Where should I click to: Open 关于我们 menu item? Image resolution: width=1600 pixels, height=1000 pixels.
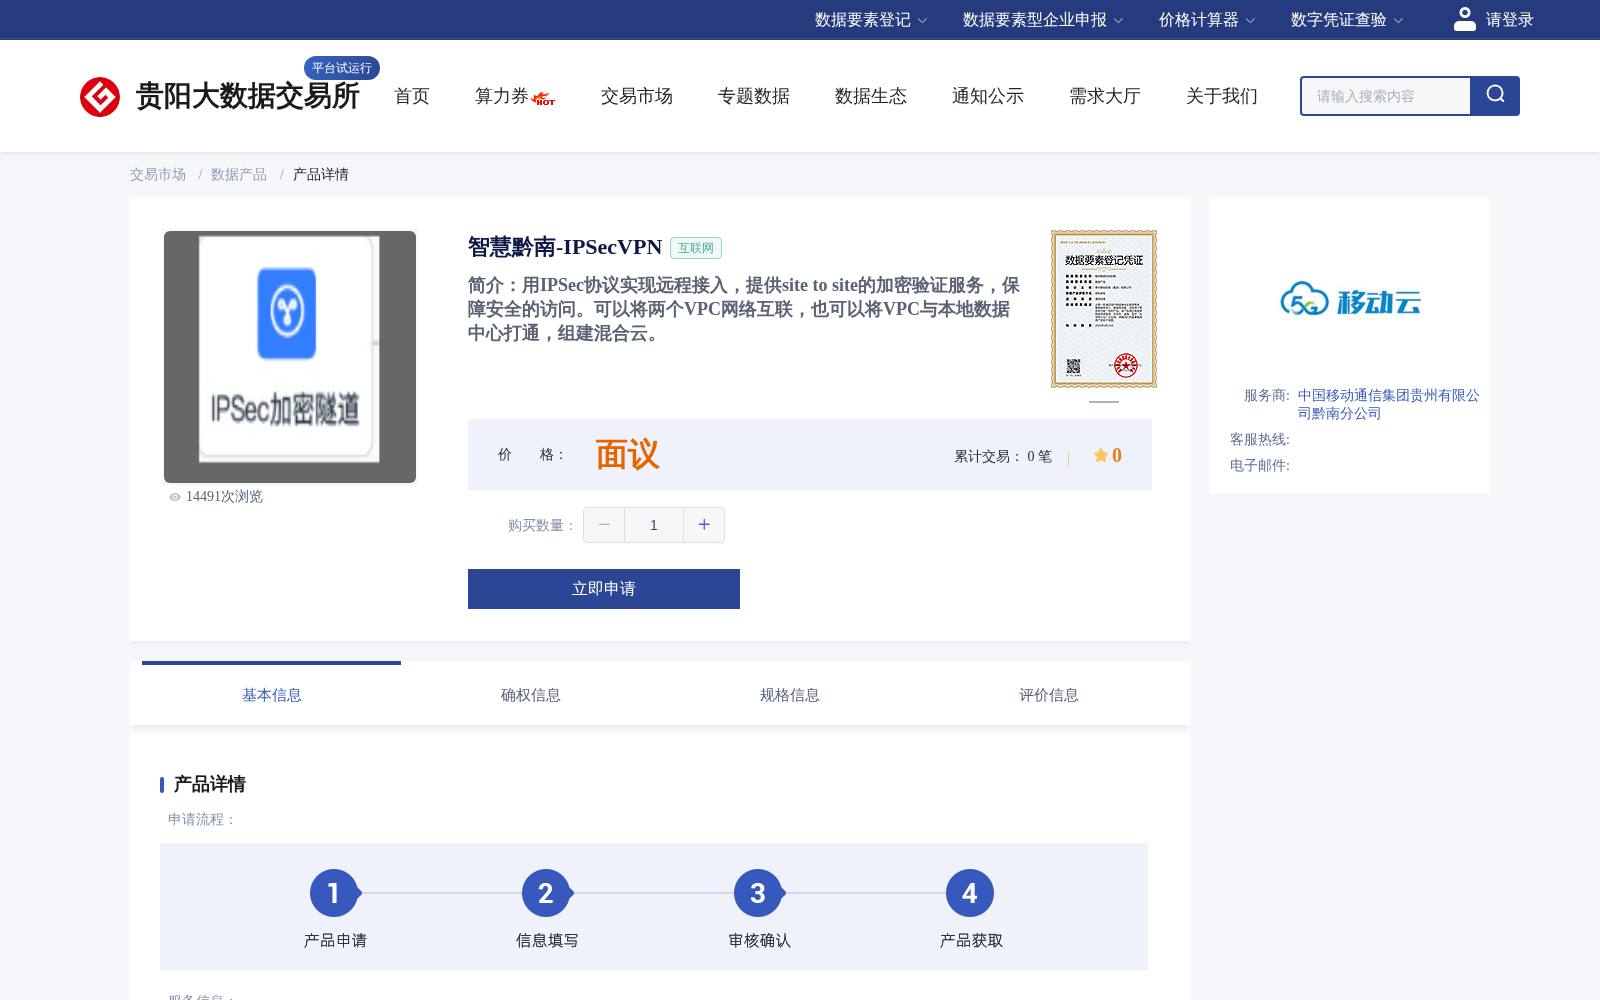tap(1222, 96)
